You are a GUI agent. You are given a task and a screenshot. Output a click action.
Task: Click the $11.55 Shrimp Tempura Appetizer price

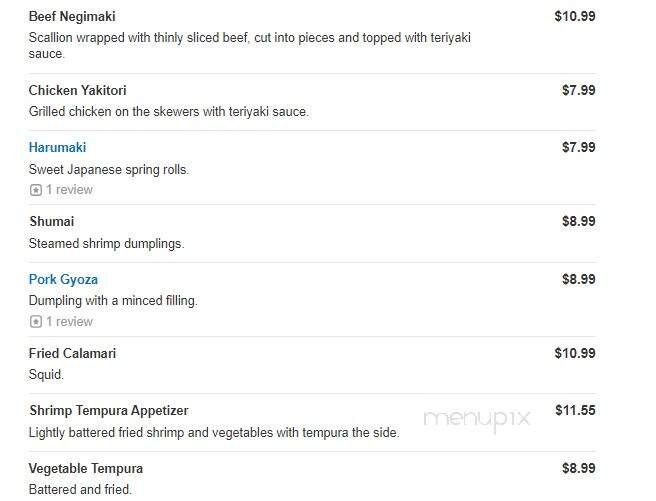(x=575, y=411)
